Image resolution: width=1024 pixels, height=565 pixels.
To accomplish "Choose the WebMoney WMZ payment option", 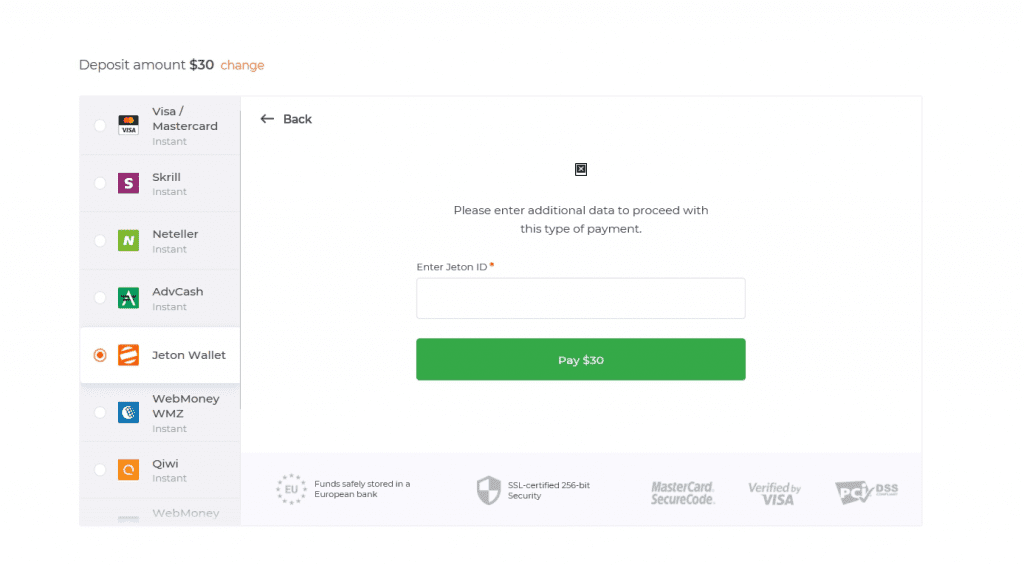I will (160, 413).
